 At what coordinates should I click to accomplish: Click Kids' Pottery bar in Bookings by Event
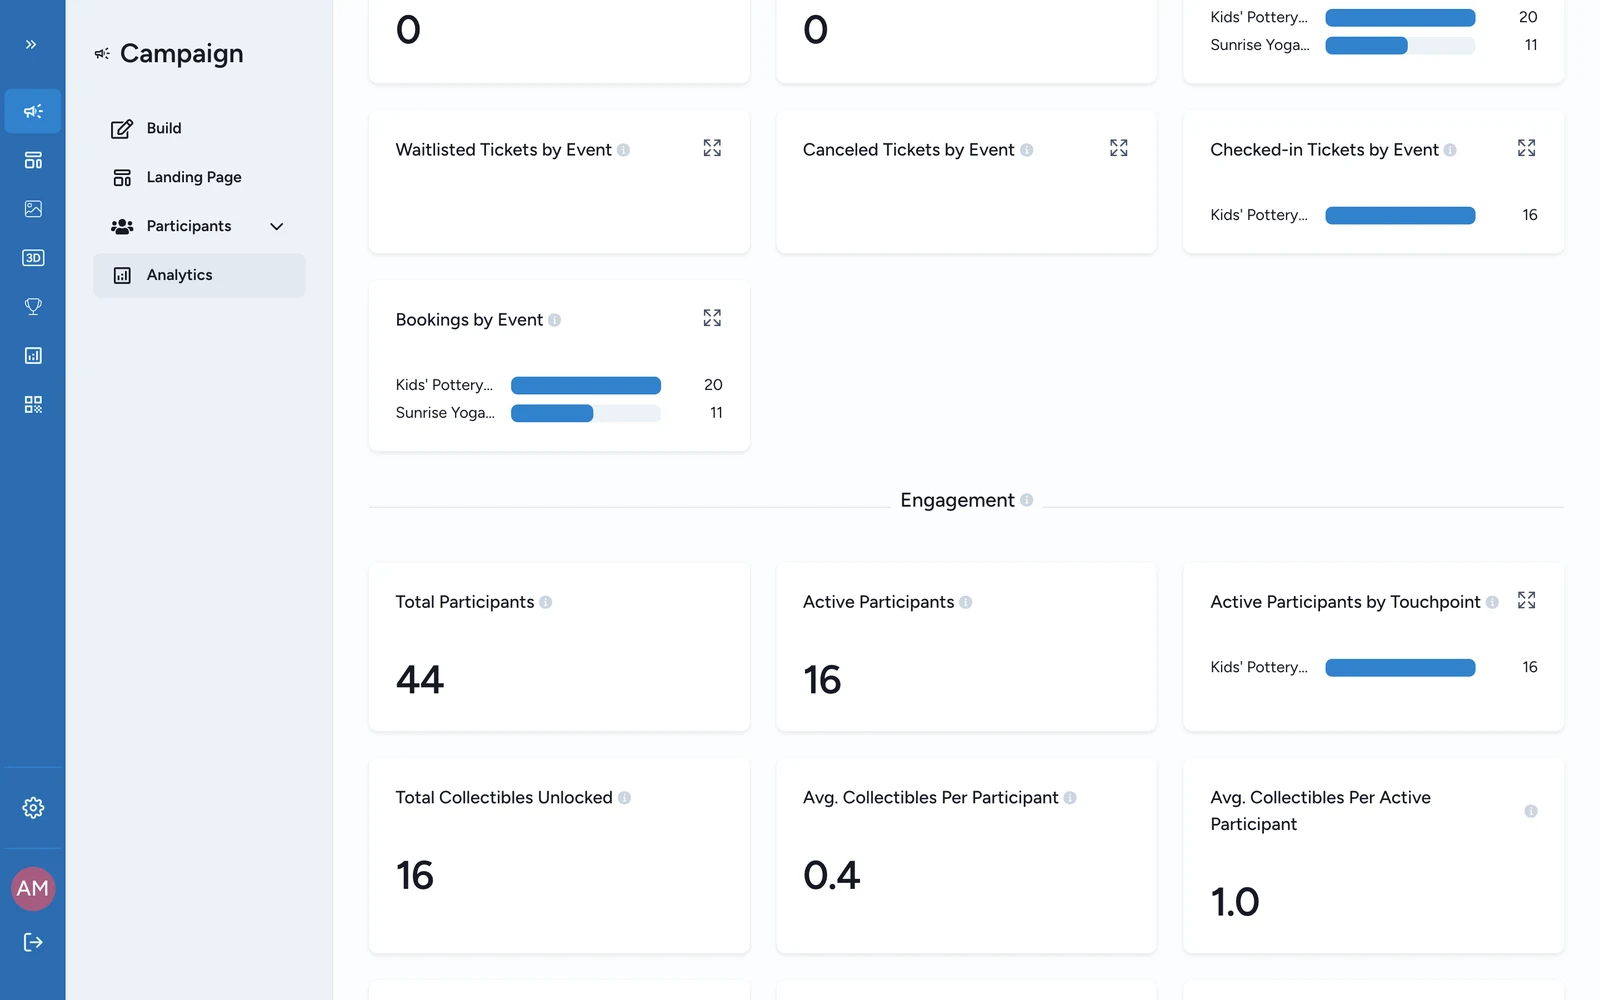click(x=586, y=385)
